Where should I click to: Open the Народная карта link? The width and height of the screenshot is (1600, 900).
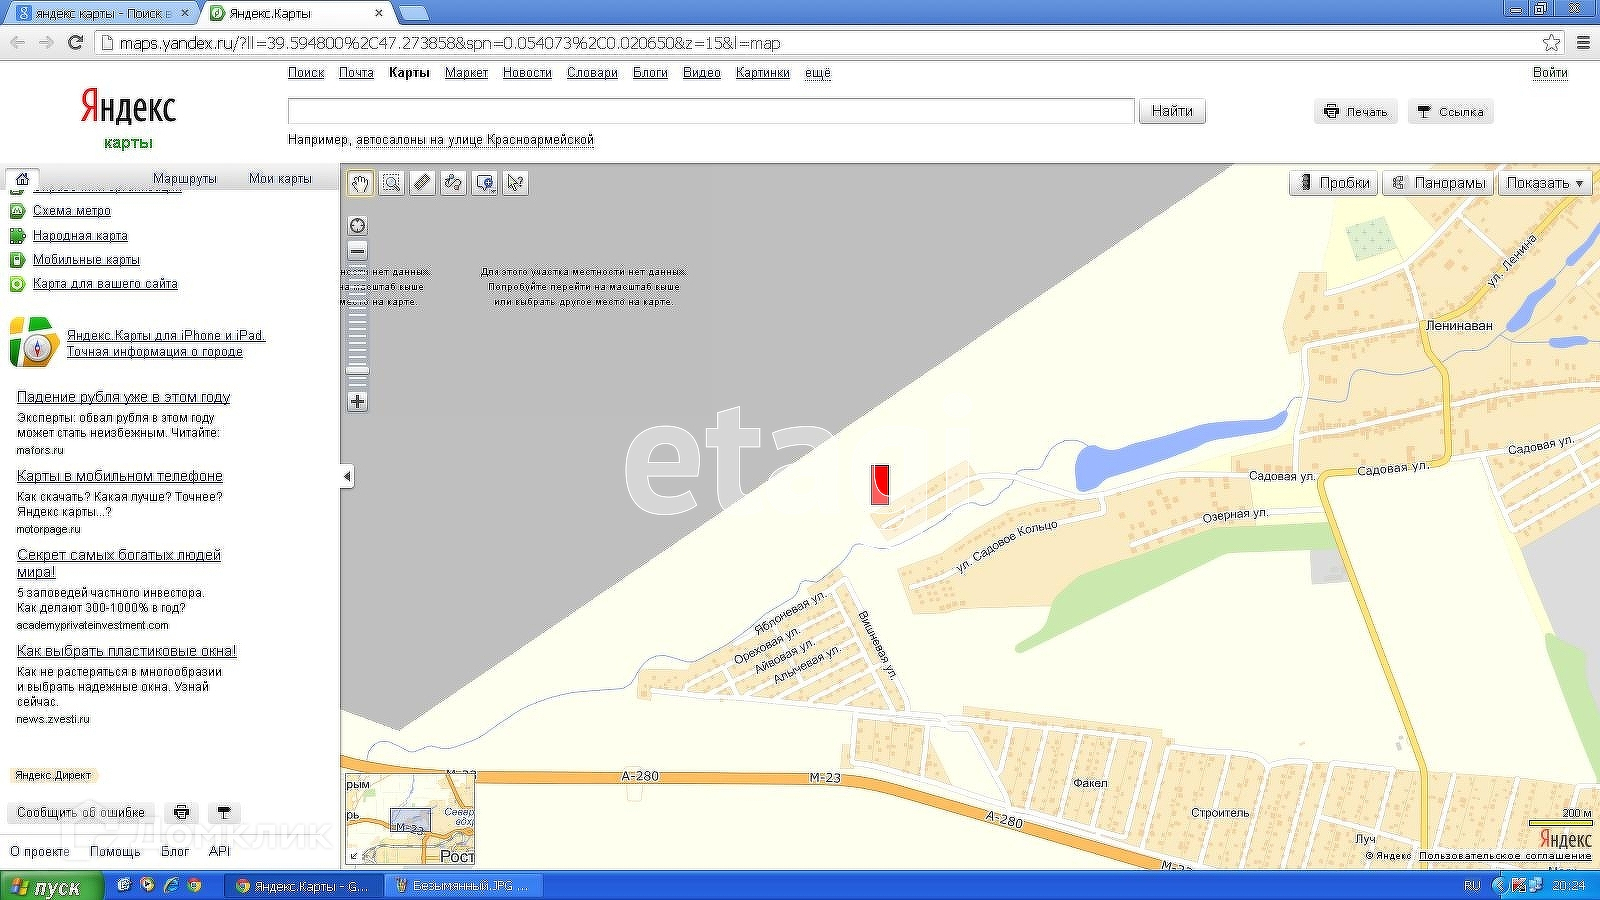coord(80,236)
